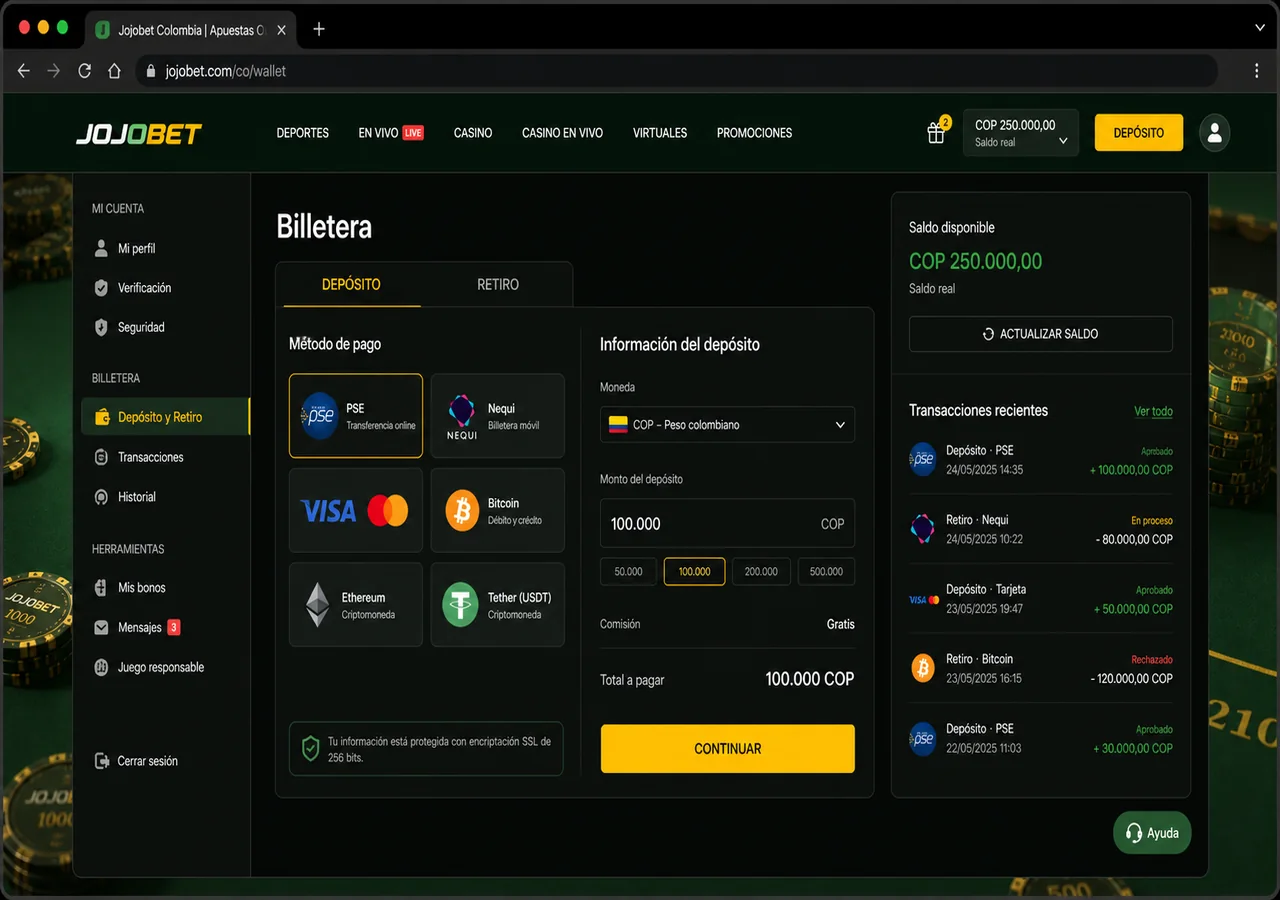The width and height of the screenshot is (1280, 900).
Task: Click the browser address bar
Action: 677,71
